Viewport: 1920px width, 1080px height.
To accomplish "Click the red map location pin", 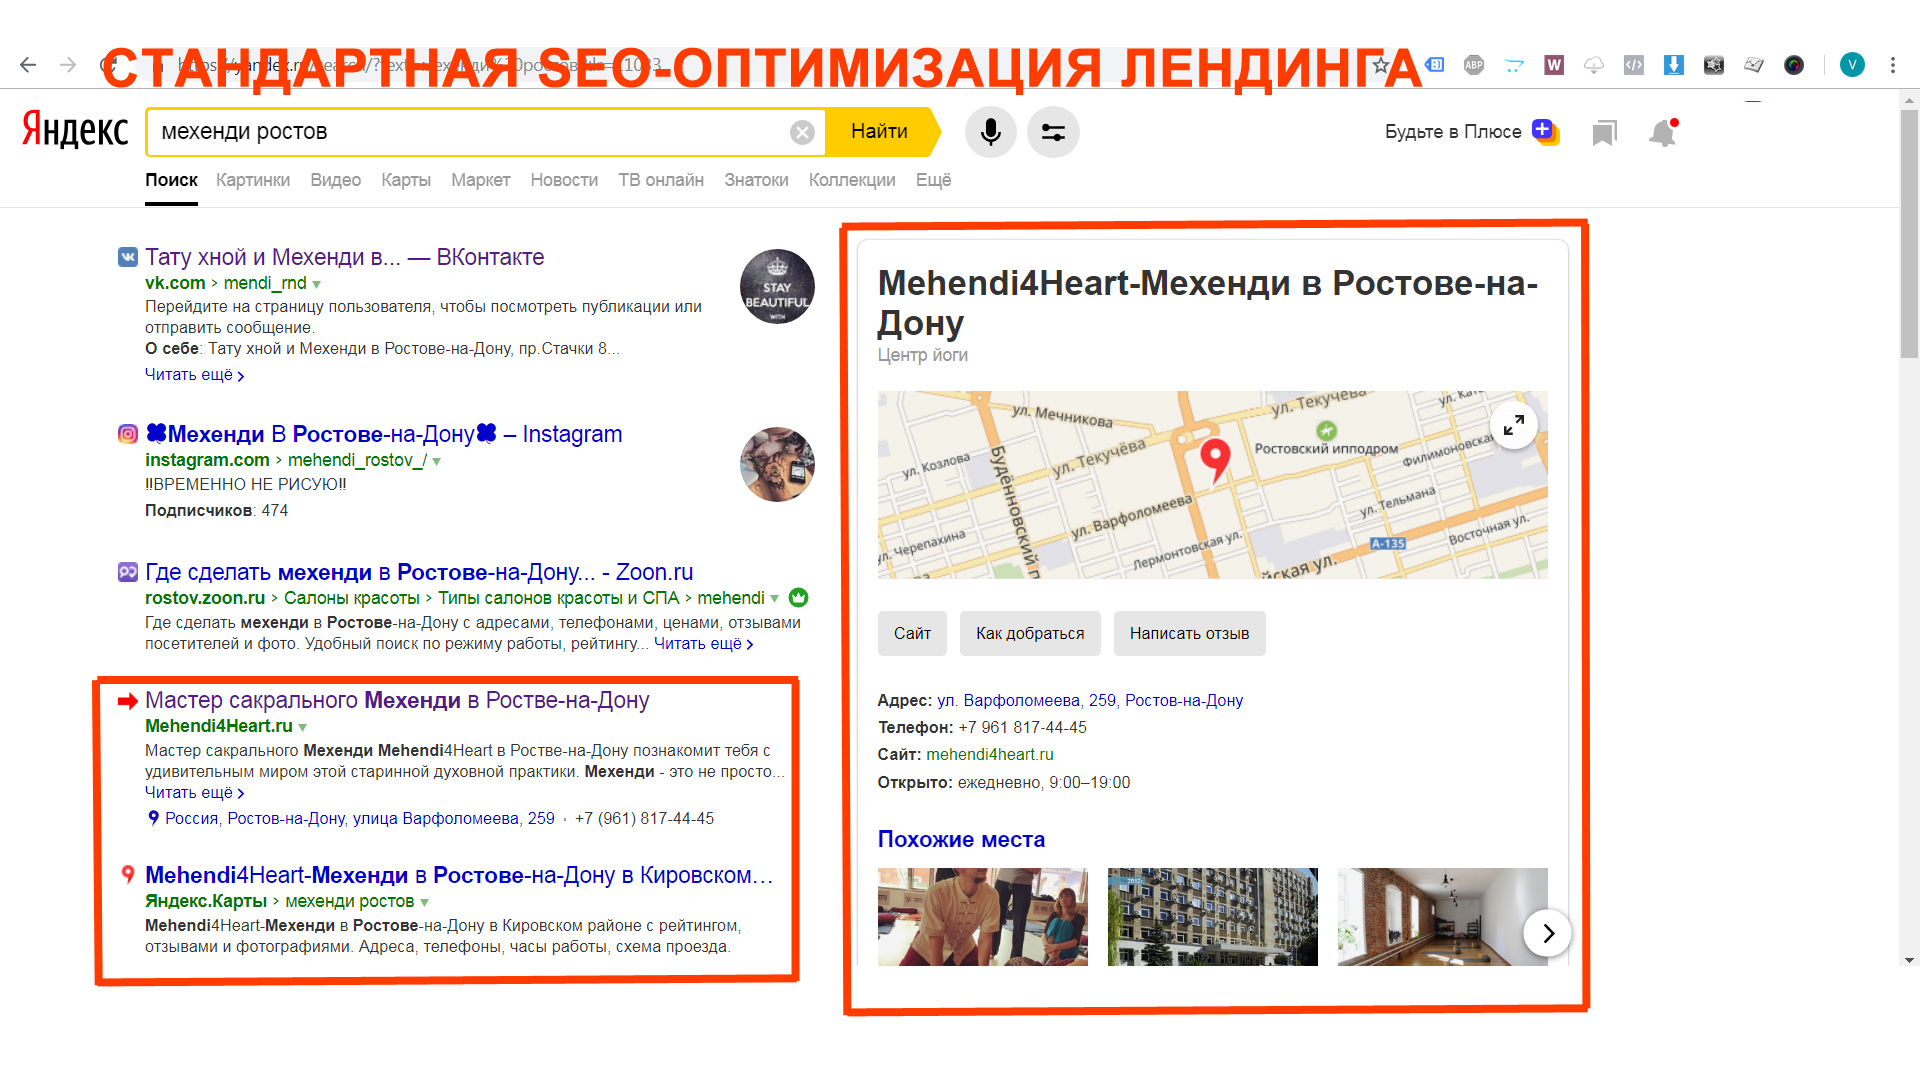I will click(x=1215, y=461).
